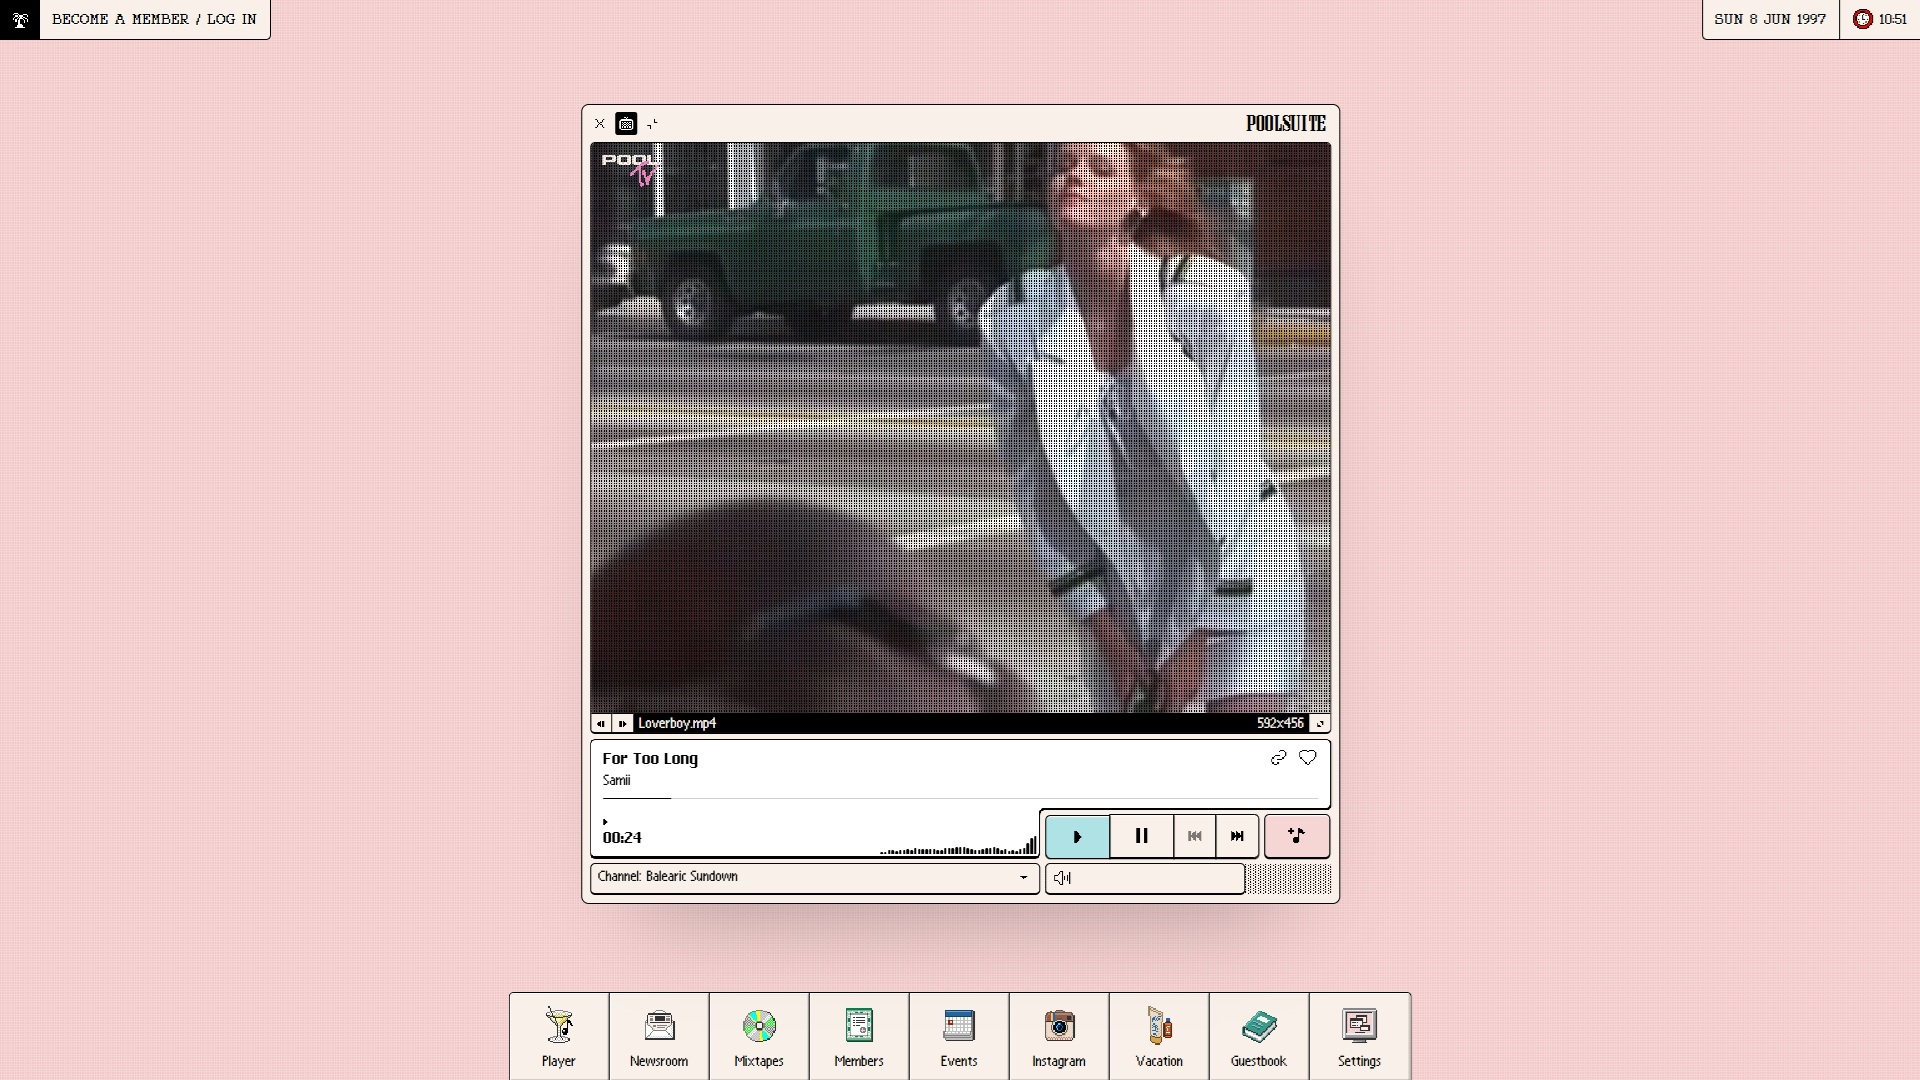Close the Poolsuite player window
This screenshot has height=1080, width=1920.
click(x=600, y=124)
